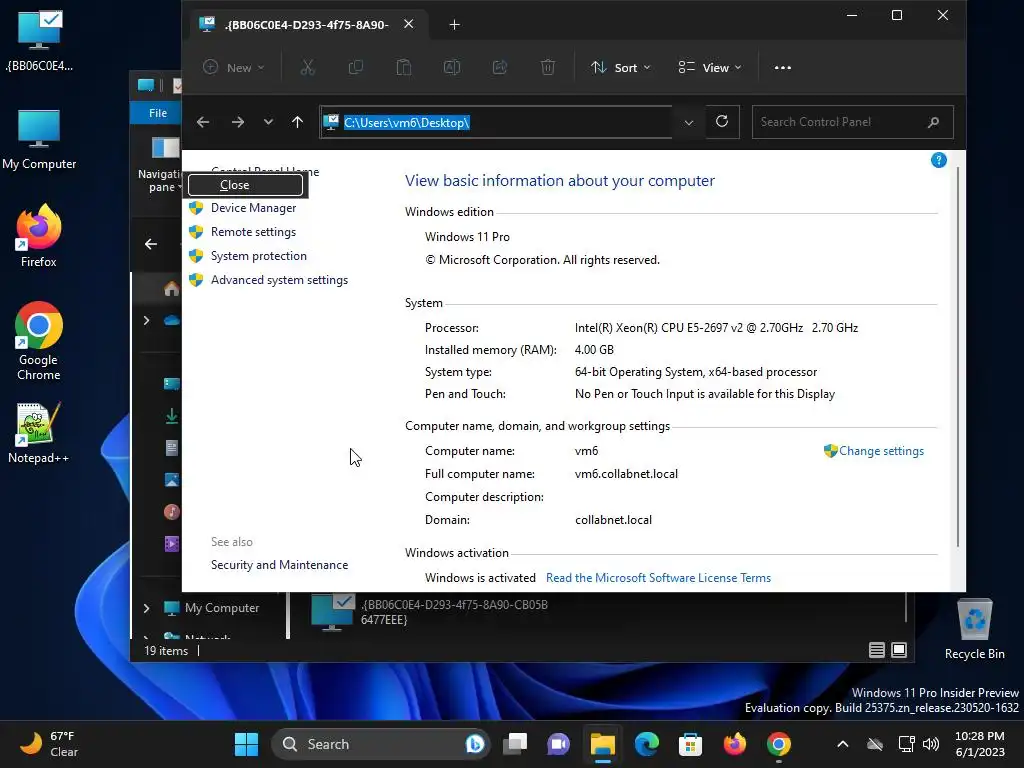This screenshot has height=768, width=1024.
Task: Open Device Manager link
Action: [253, 208]
